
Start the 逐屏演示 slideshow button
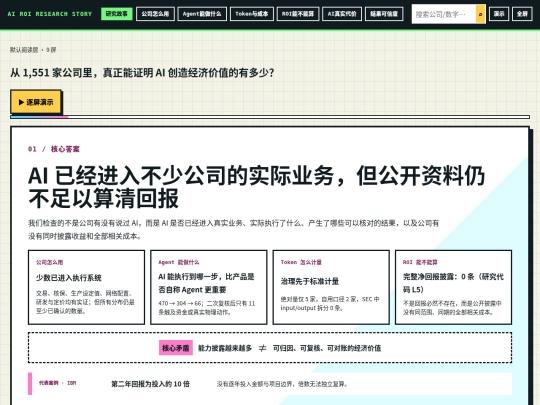[36, 102]
